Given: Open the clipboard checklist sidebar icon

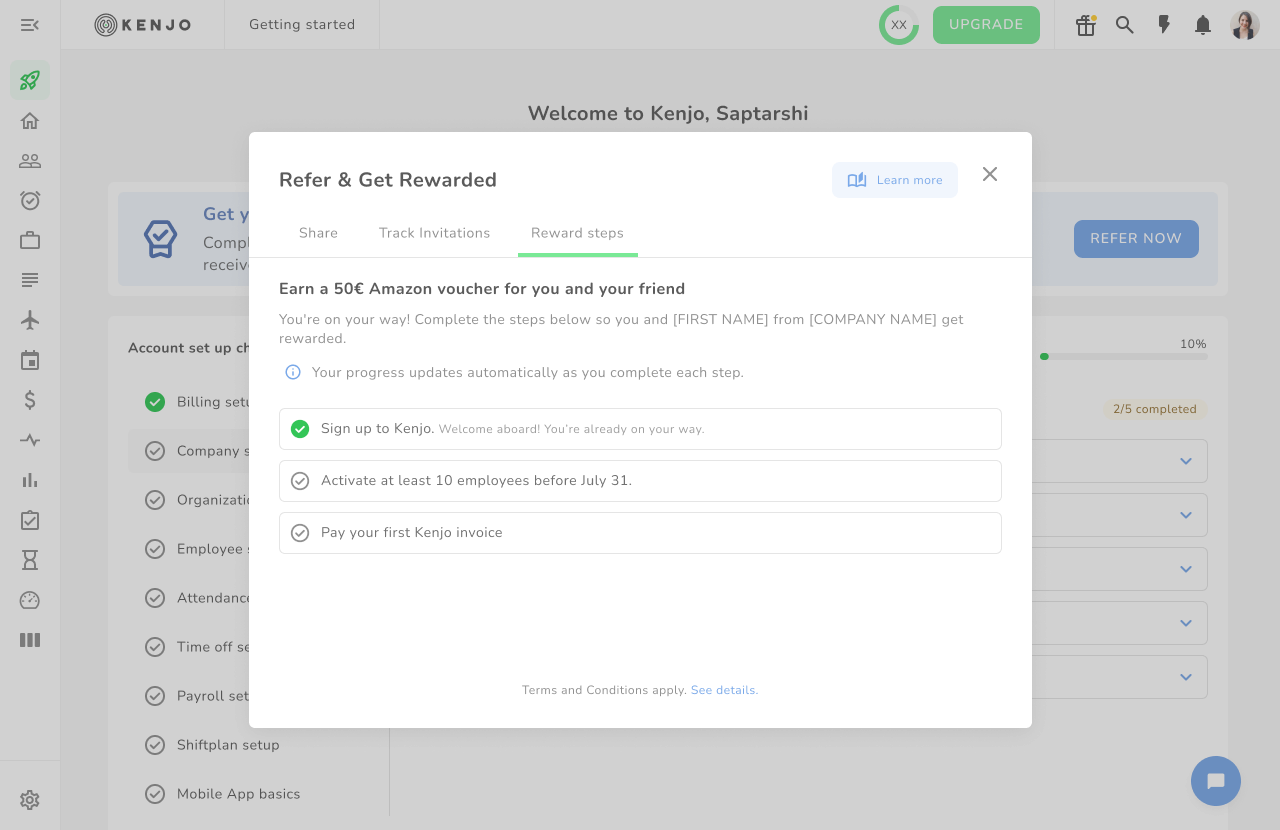Looking at the screenshot, I should 30,520.
